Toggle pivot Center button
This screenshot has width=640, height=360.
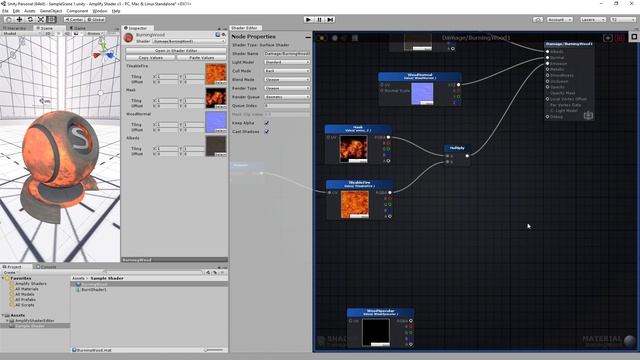73,19
